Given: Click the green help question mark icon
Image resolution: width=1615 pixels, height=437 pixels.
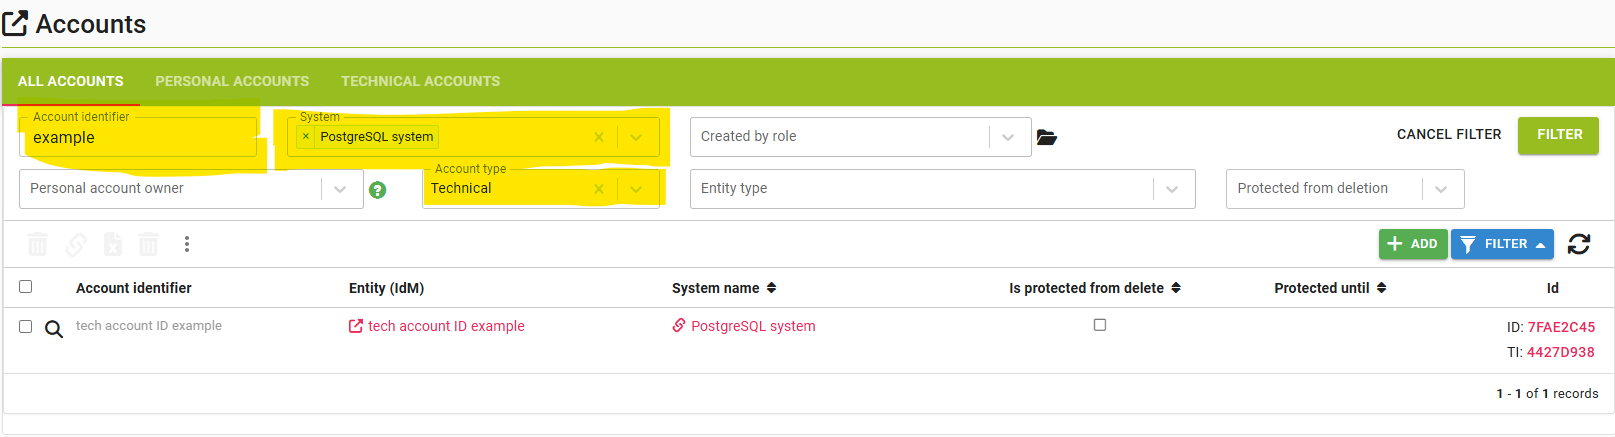Looking at the screenshot, I should 377,190.
